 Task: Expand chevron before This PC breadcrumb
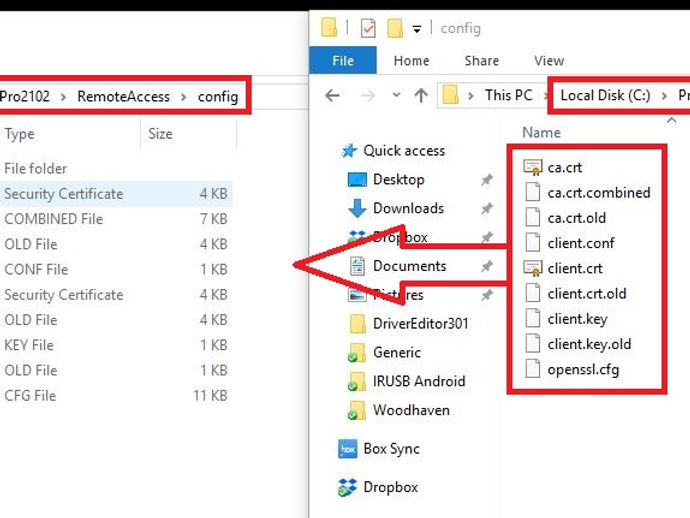coord(471,96)
